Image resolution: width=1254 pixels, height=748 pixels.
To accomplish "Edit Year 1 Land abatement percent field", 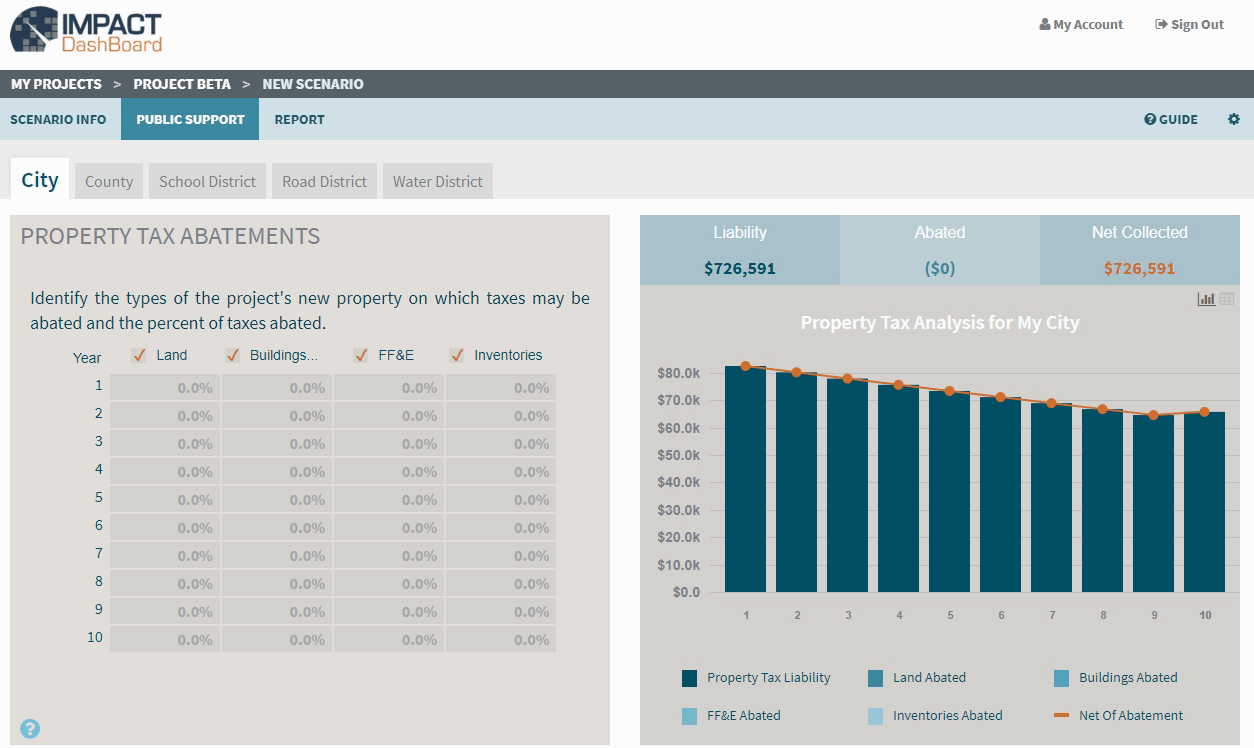I will [x=165, y=388].
